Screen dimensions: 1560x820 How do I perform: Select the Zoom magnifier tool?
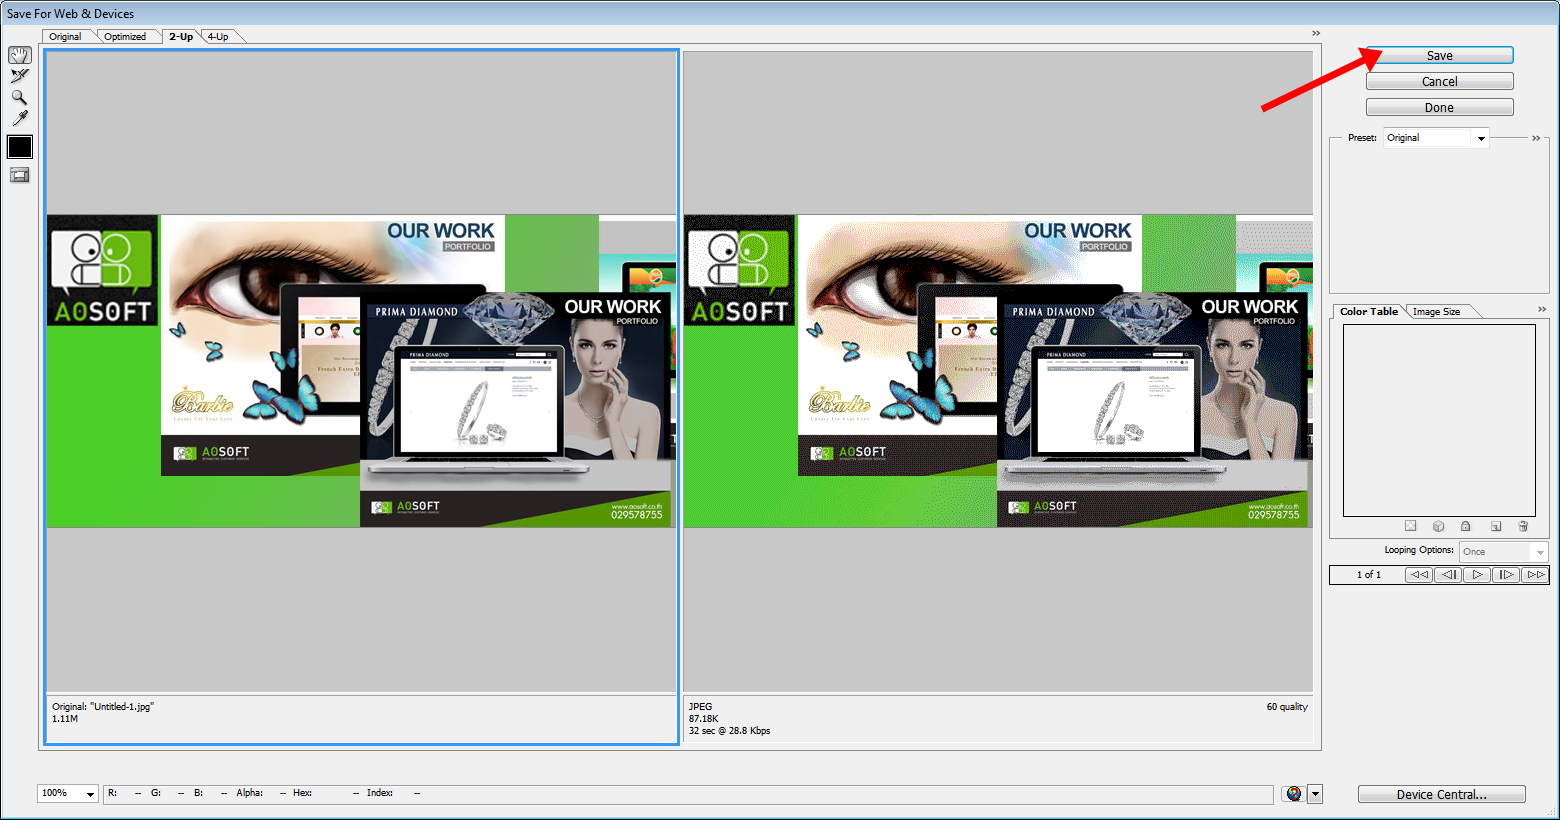[19, 97]
